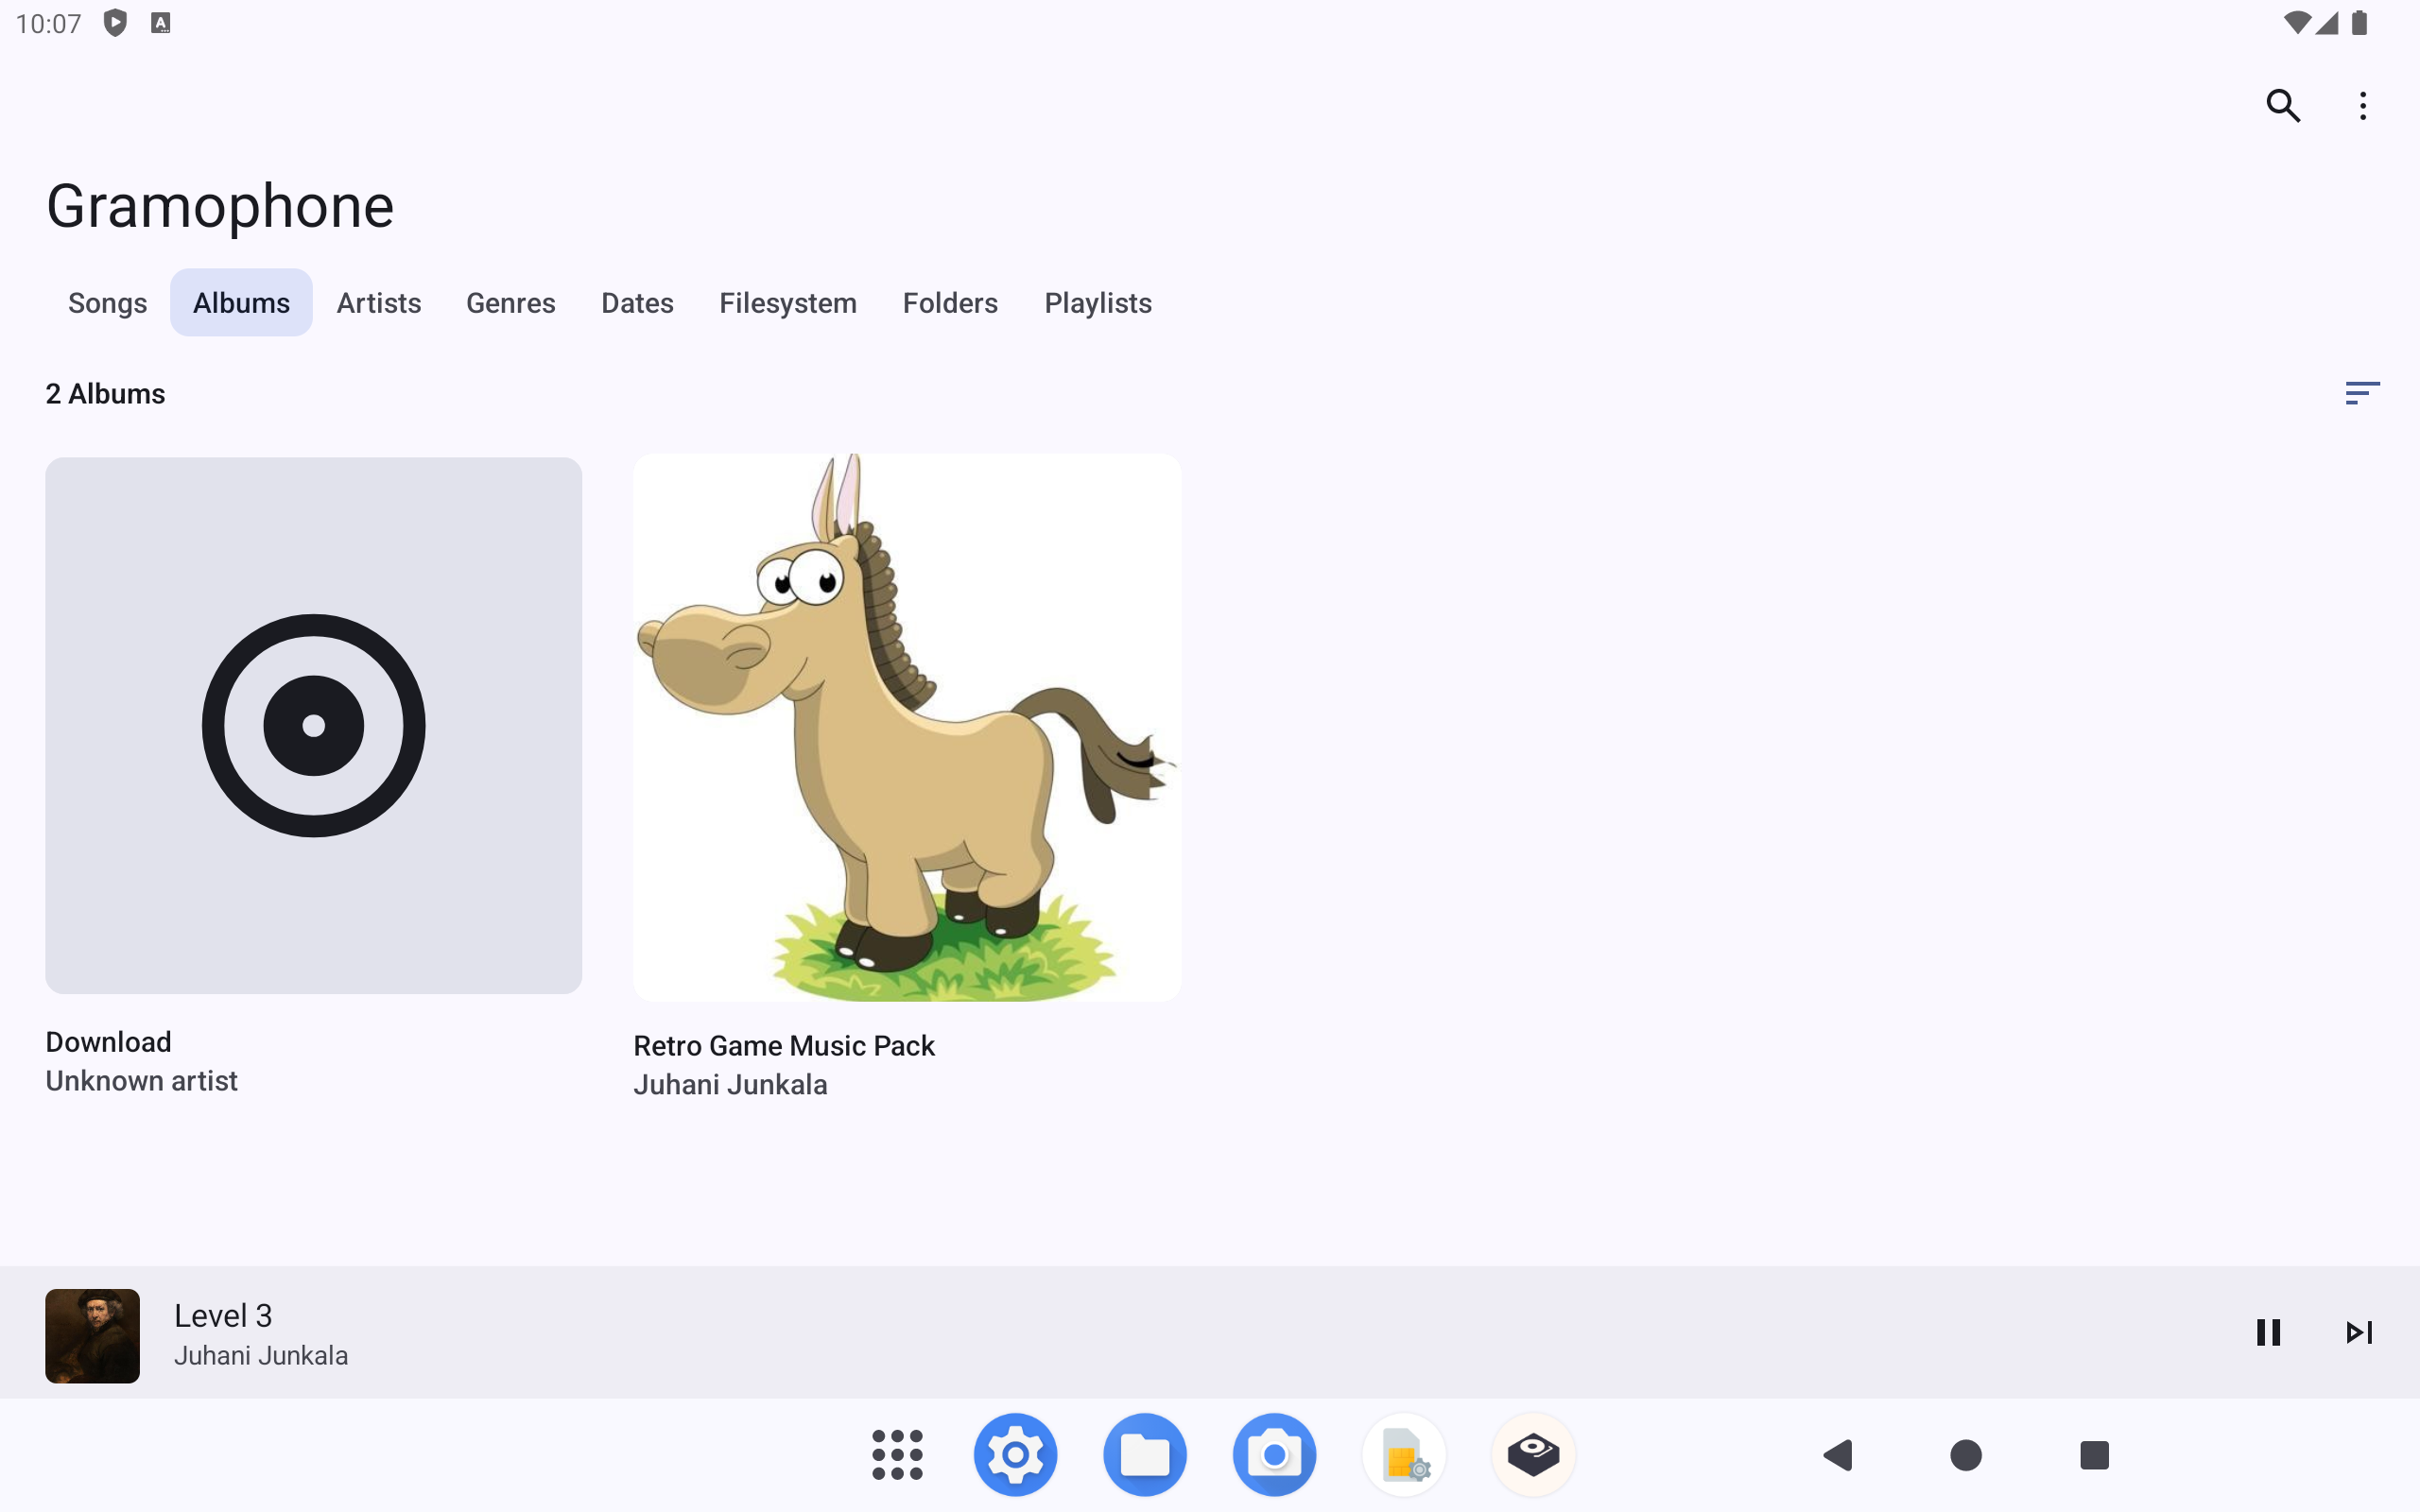Image resolution: width=2420 pixels, height=1512 pixels.
Task: Open the Download album cover
Action: [313, 725]
